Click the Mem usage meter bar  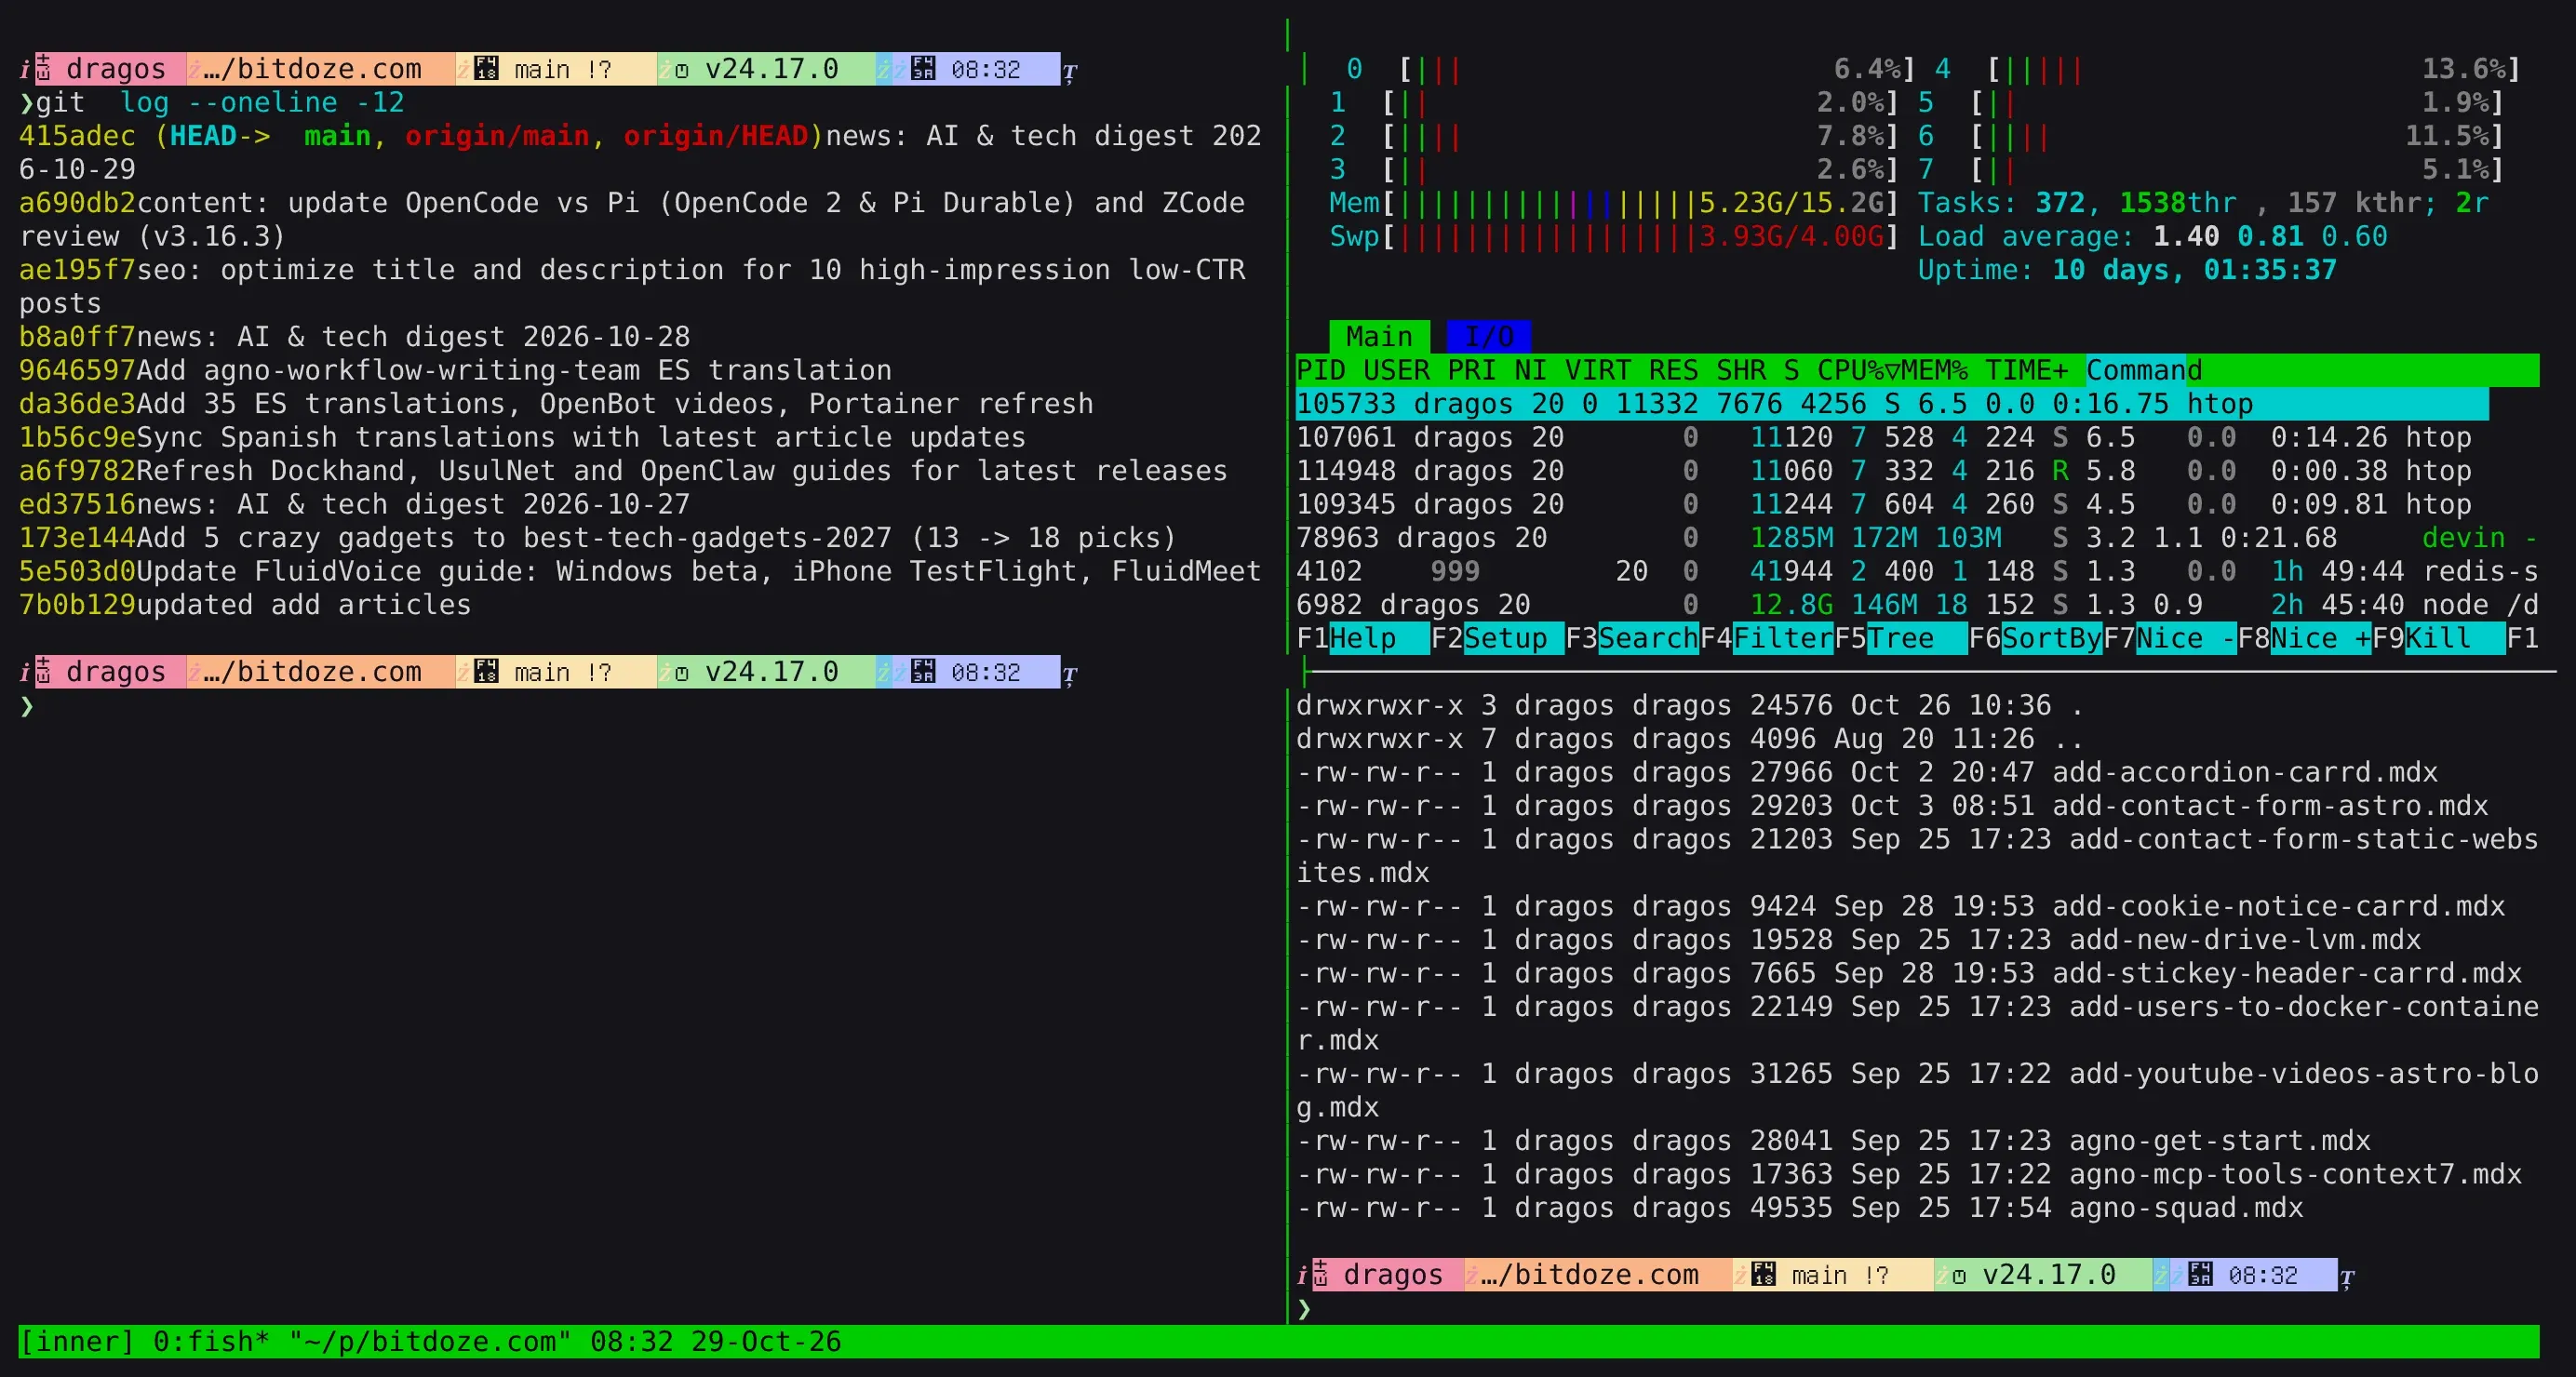(1614, 203)
